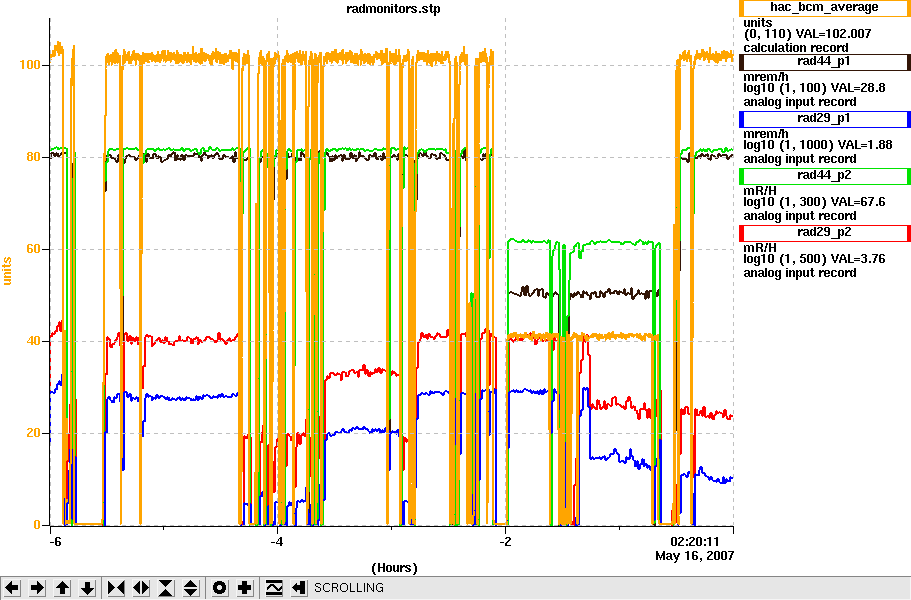911x600 pixels.
Task: Zoom out vertically with the up-down triangles icon
Action: (191, 588)
